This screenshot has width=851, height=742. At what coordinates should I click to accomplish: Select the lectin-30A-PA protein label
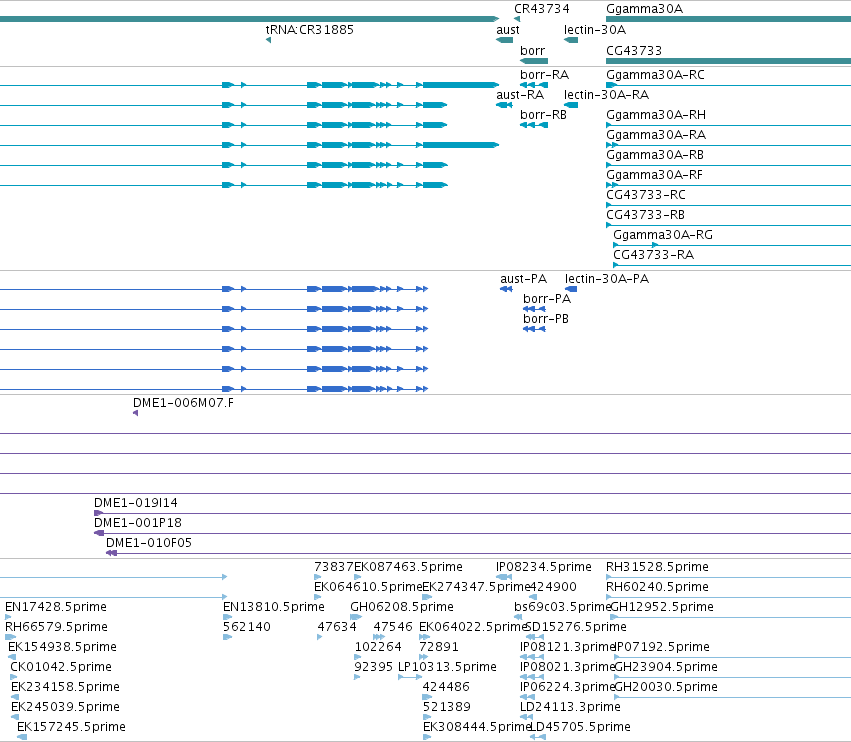click(606, 278)
